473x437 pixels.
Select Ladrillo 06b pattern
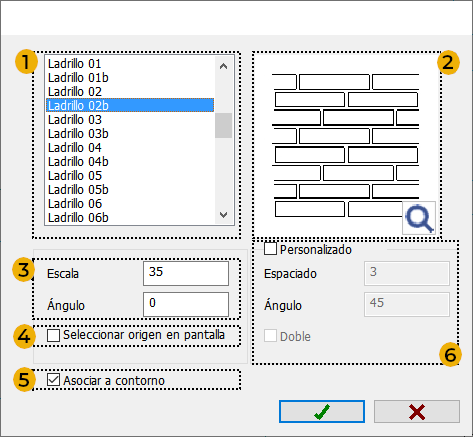click(x=130, y=217)
